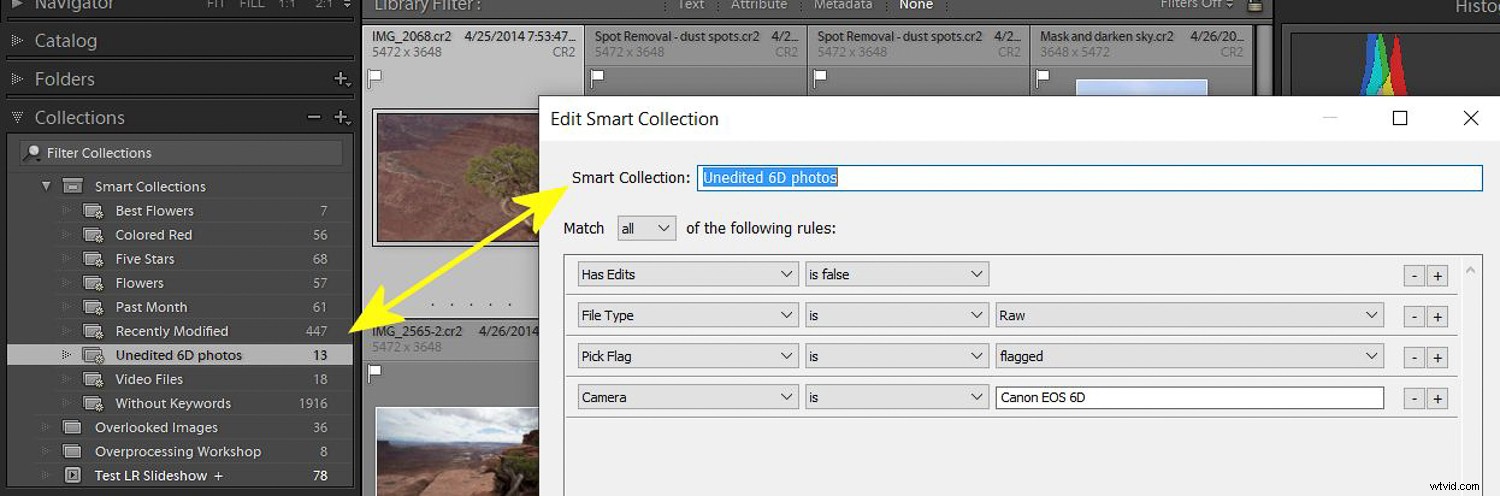The height and width of the screenshot is (496, 1500).
Task: Click the Smart Collections set folder icon
Action: click(x=72, y=186)
